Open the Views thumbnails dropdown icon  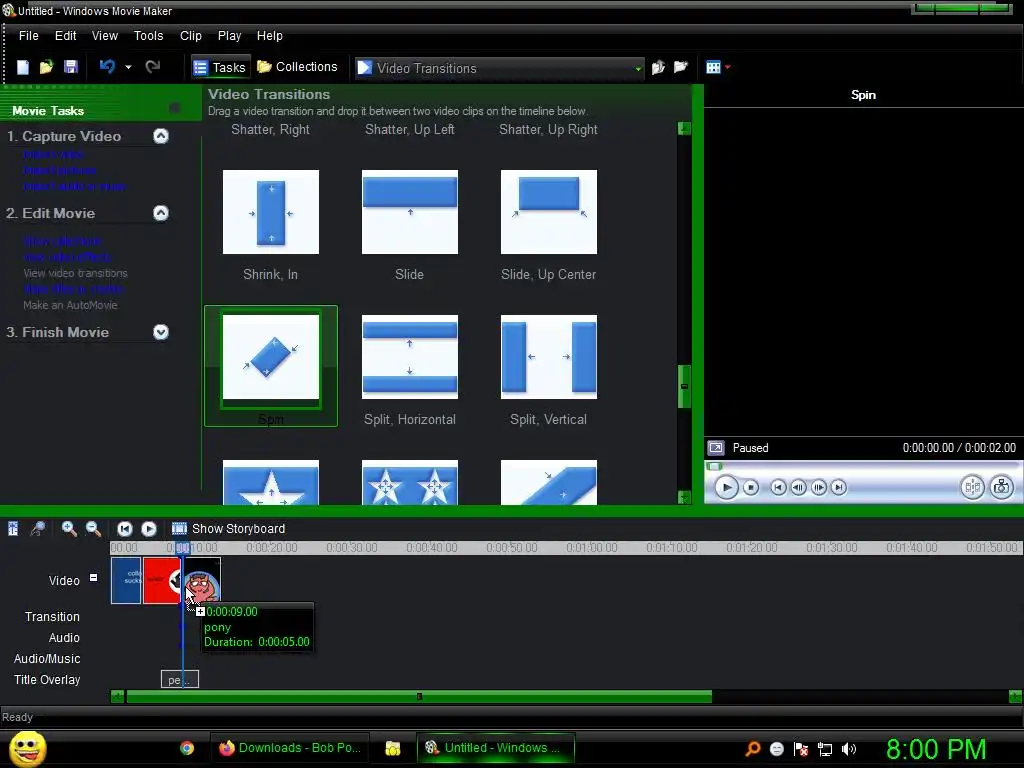pos(718,67)
